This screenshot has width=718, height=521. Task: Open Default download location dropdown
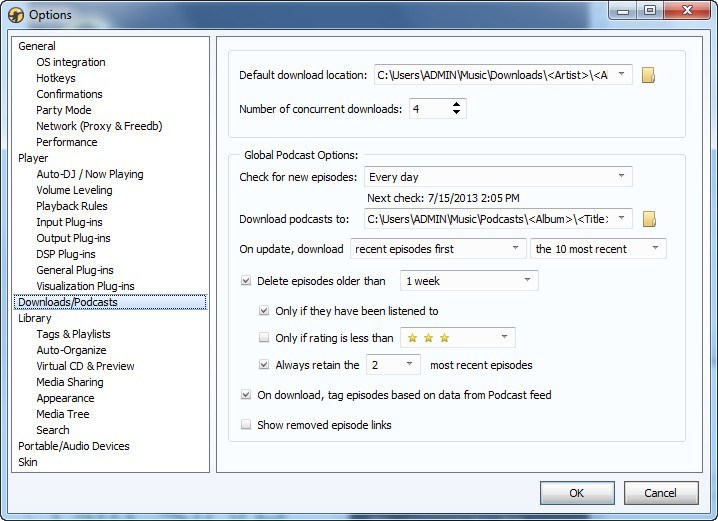(621, 74)
